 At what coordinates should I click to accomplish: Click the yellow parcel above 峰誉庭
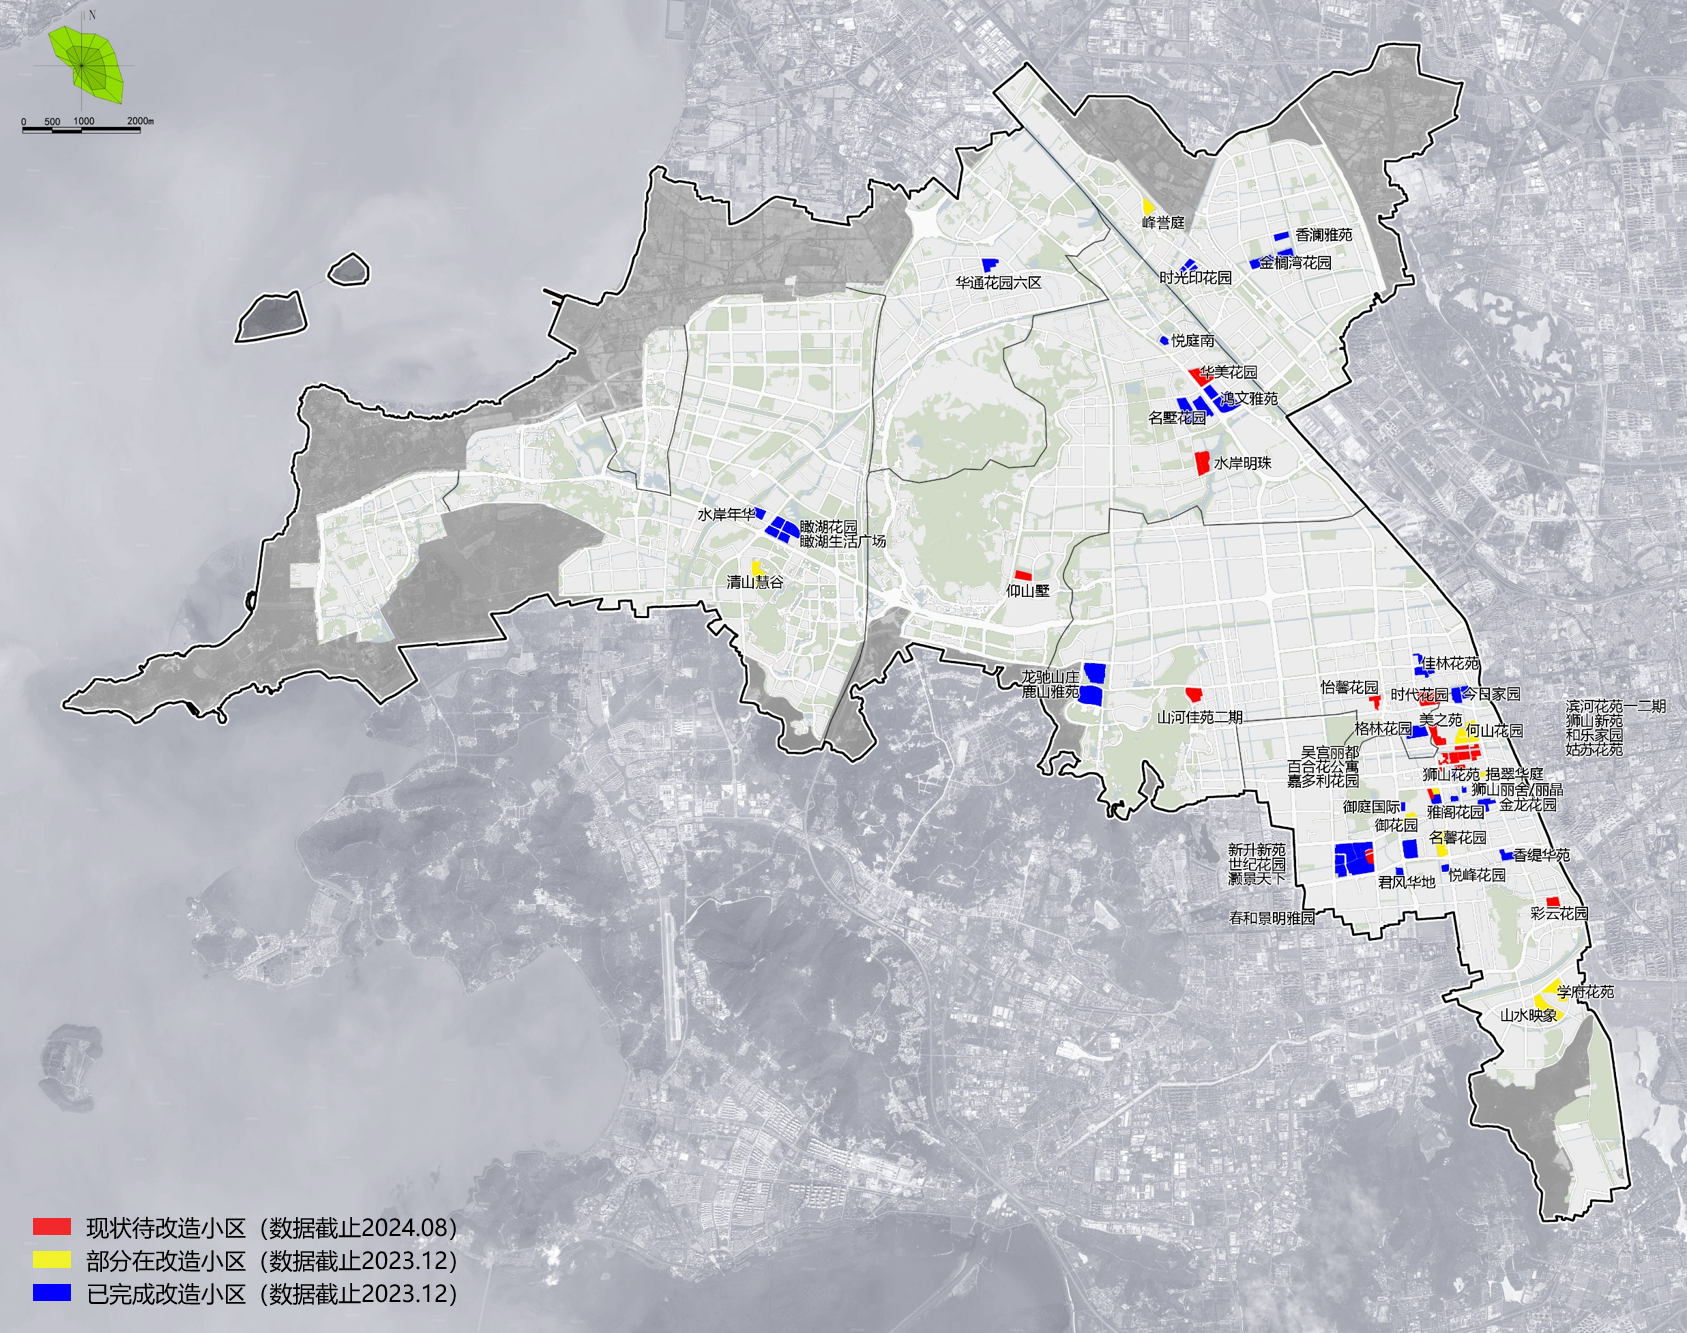[1149, 205]
